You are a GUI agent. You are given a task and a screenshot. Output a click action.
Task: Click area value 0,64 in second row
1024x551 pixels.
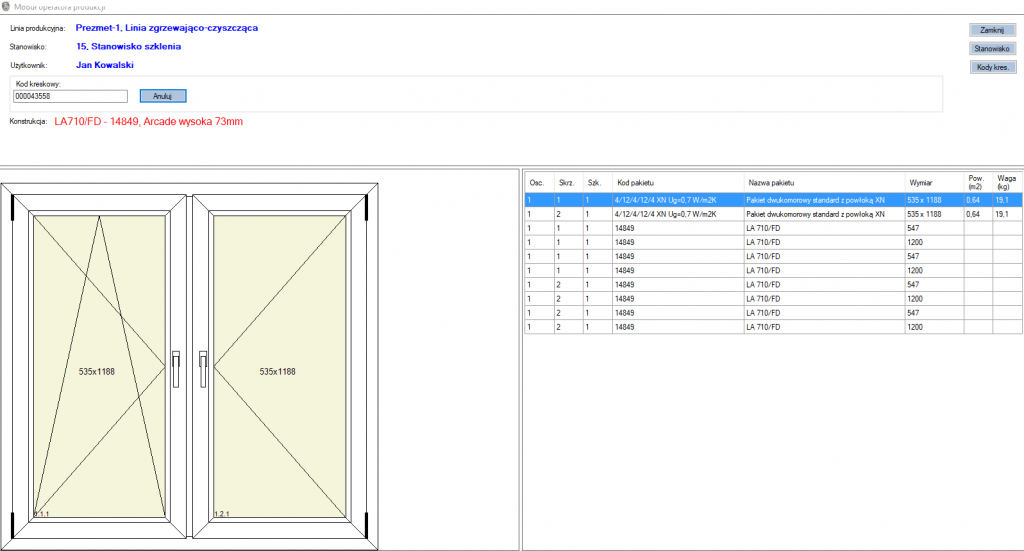[x=973, y=214]
